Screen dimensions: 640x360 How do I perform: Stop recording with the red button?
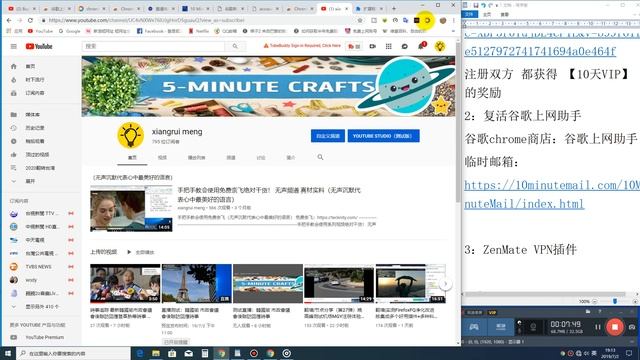pos(615,327)
